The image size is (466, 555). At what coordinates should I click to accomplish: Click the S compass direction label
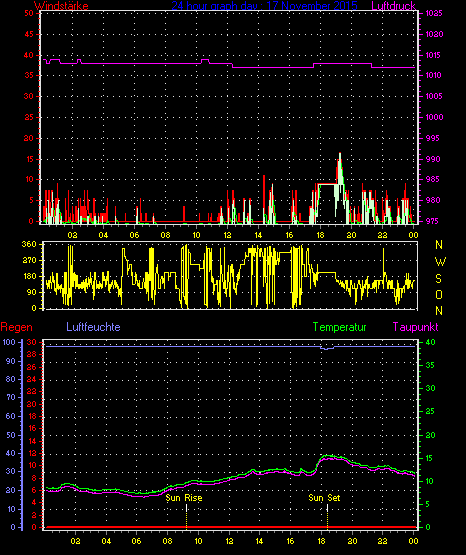tap(439, 279)
